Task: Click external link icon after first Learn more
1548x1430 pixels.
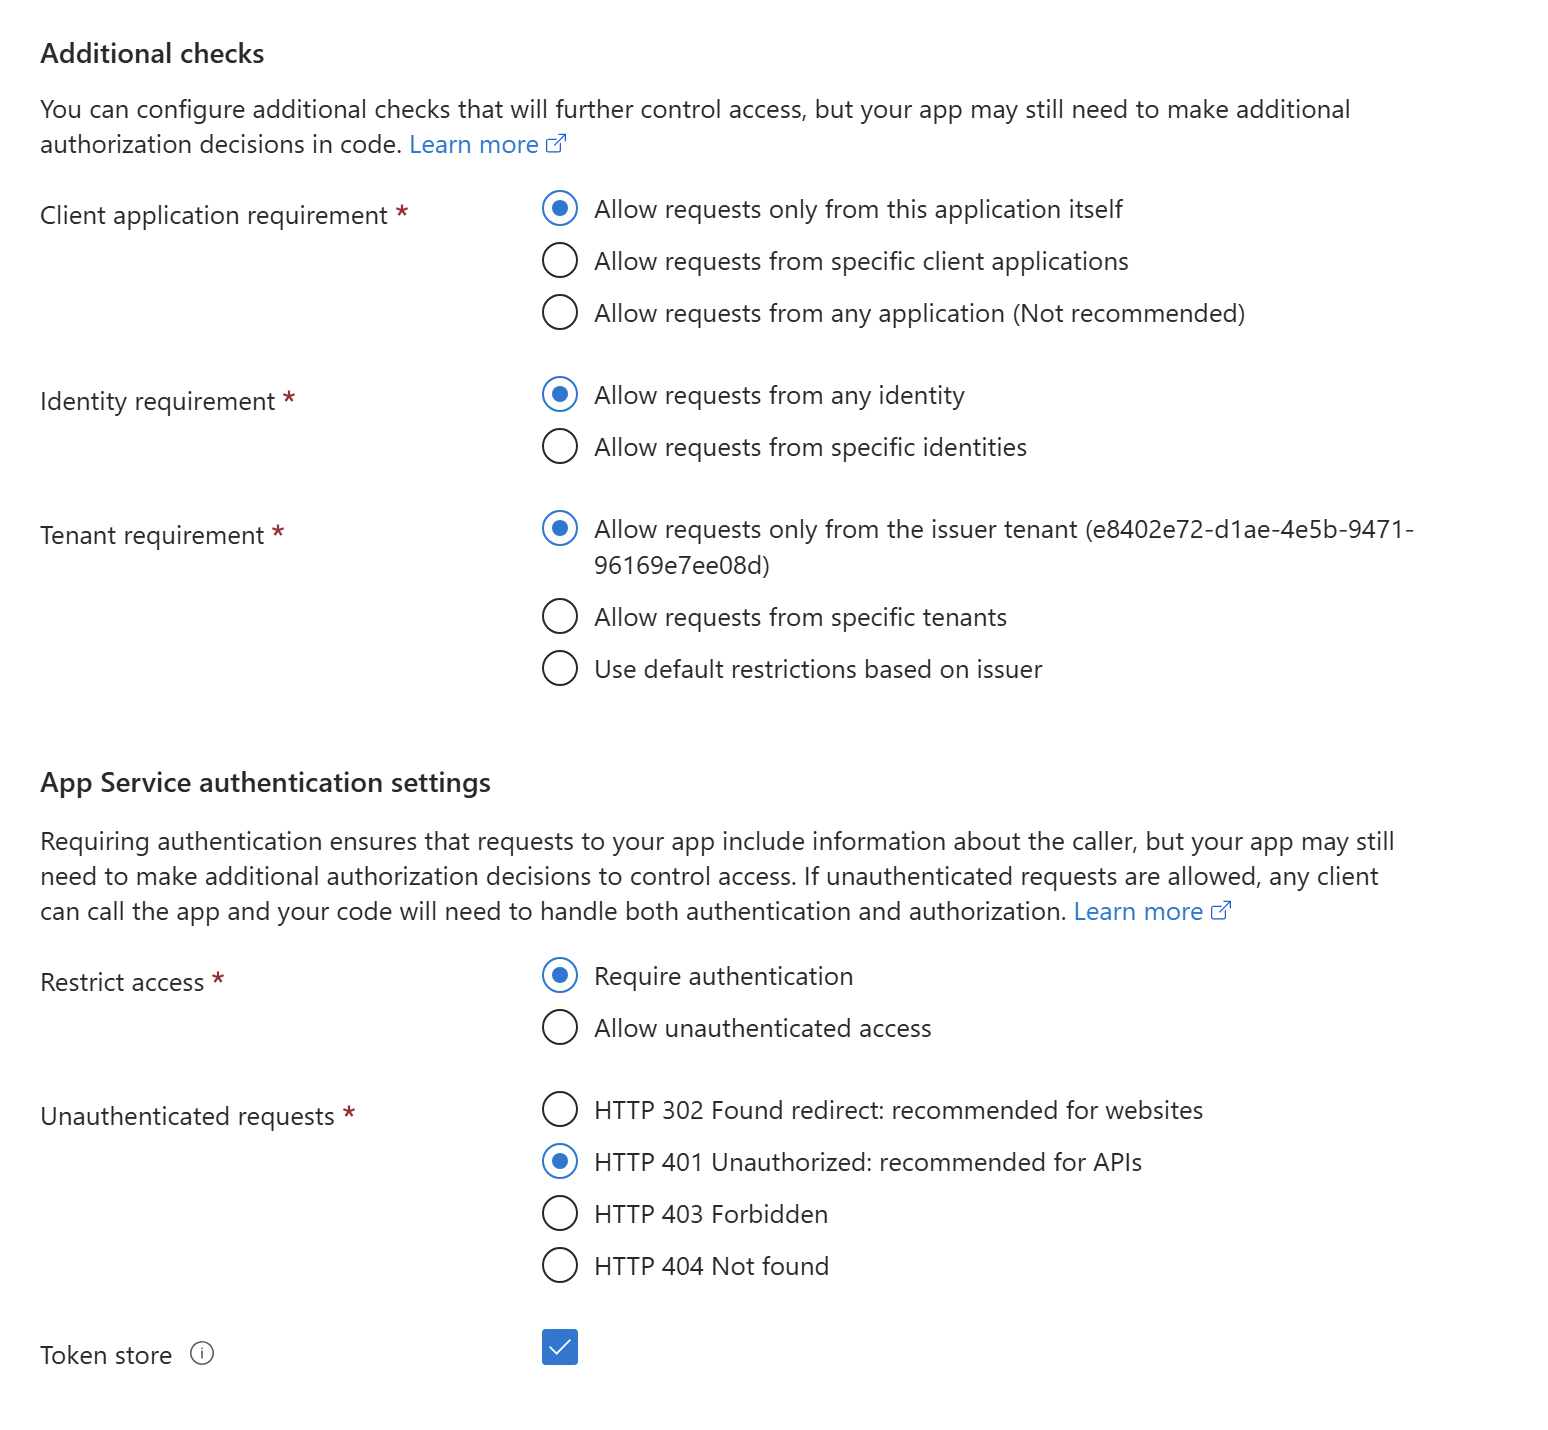Action: pyautogui.click(x=556, y=144)
